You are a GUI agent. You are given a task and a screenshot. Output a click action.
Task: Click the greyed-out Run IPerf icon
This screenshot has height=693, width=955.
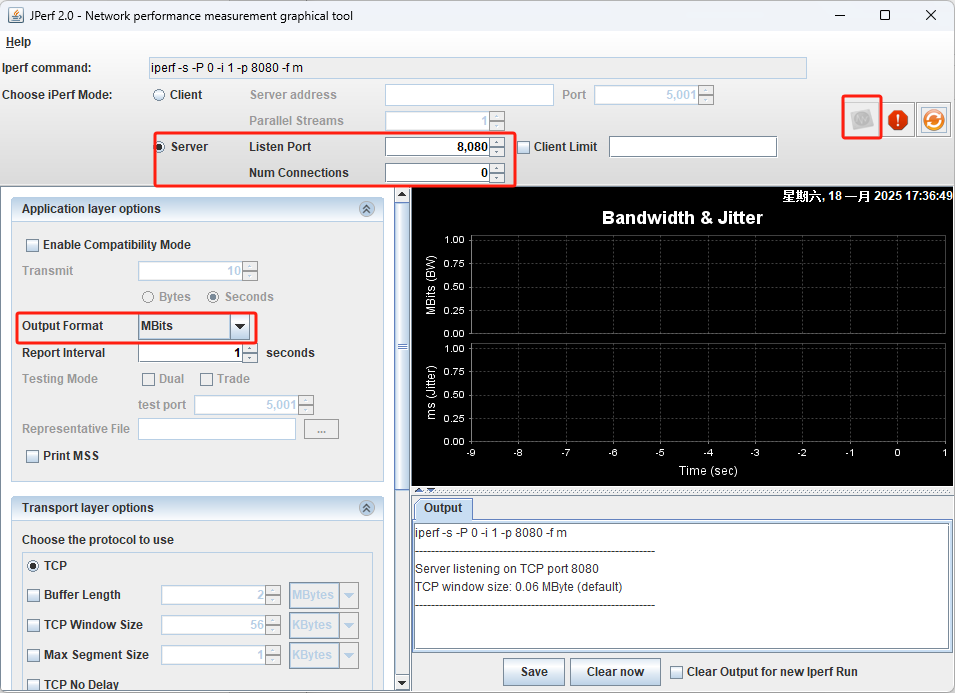click(861, 119)
